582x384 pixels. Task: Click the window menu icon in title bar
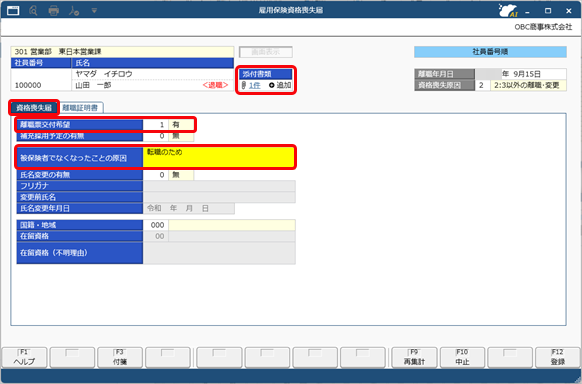click(x=13, y=10)
